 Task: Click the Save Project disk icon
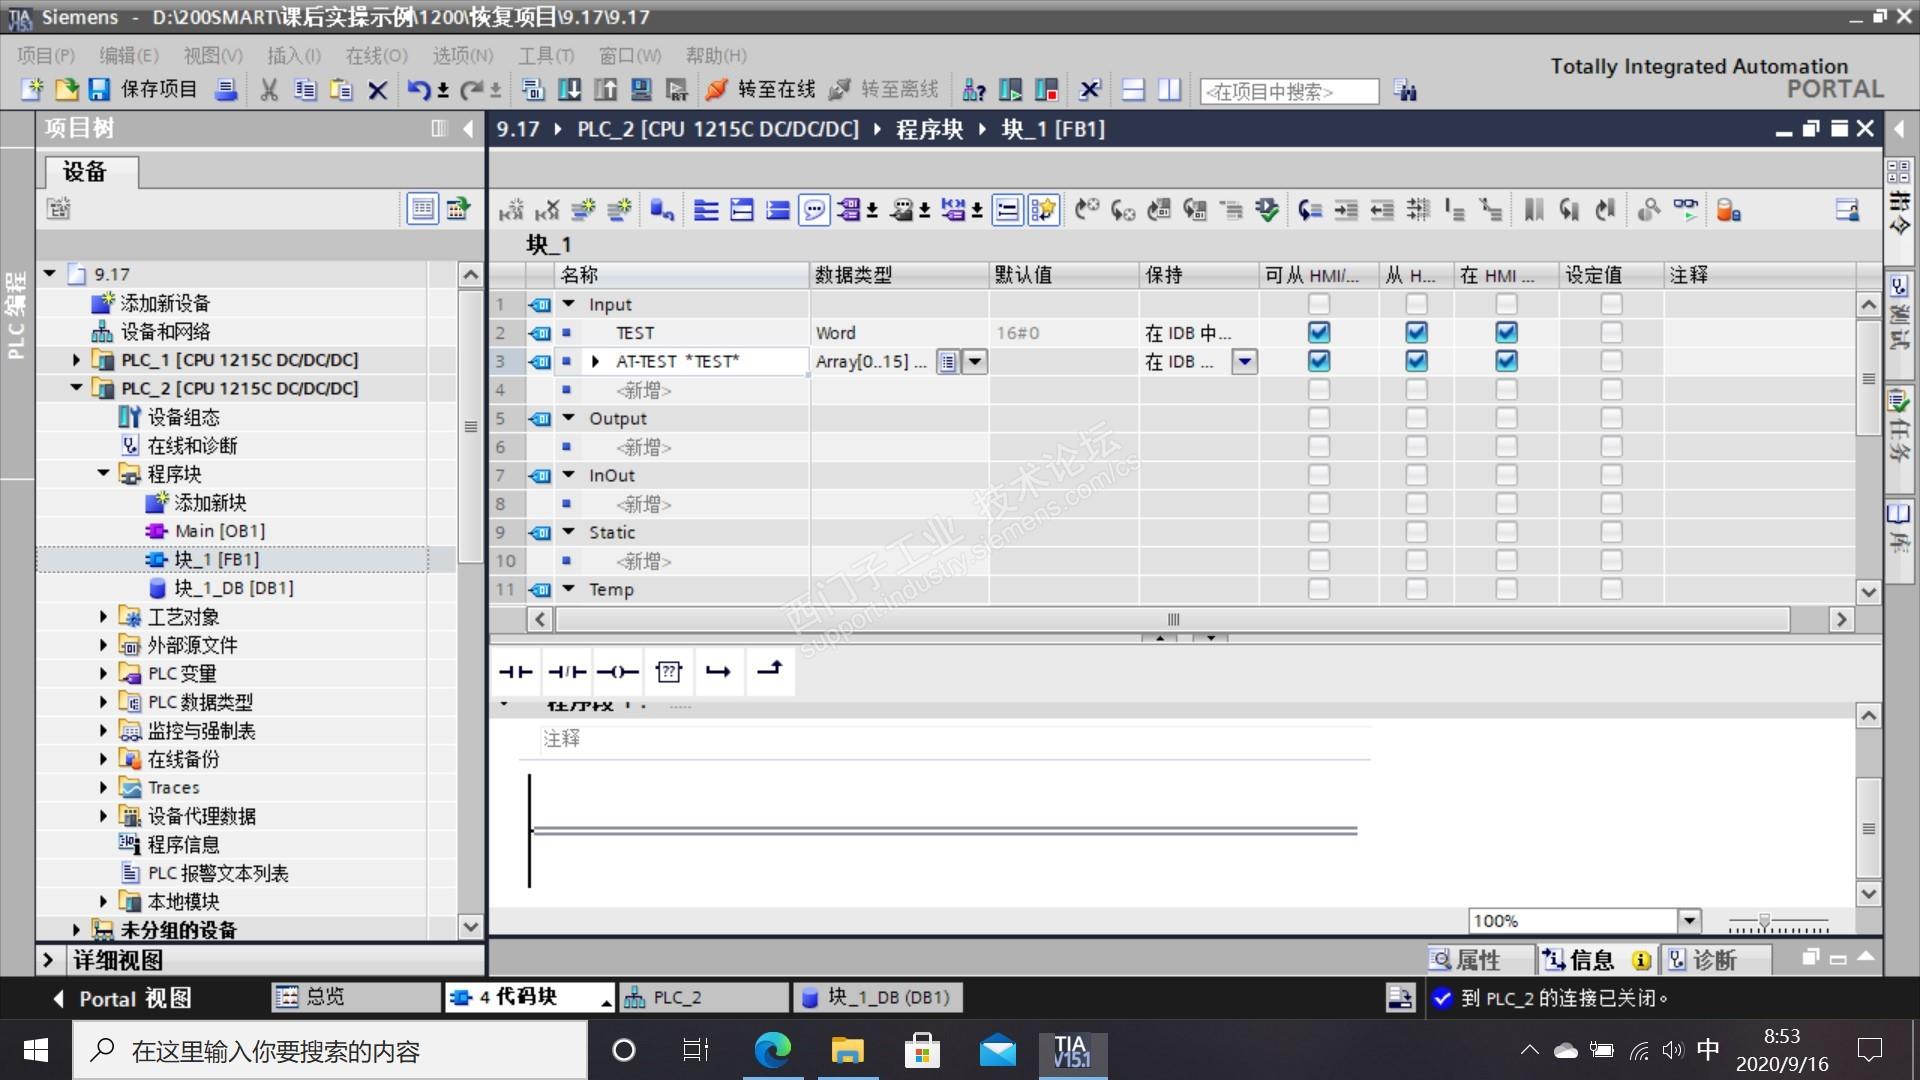99,90
